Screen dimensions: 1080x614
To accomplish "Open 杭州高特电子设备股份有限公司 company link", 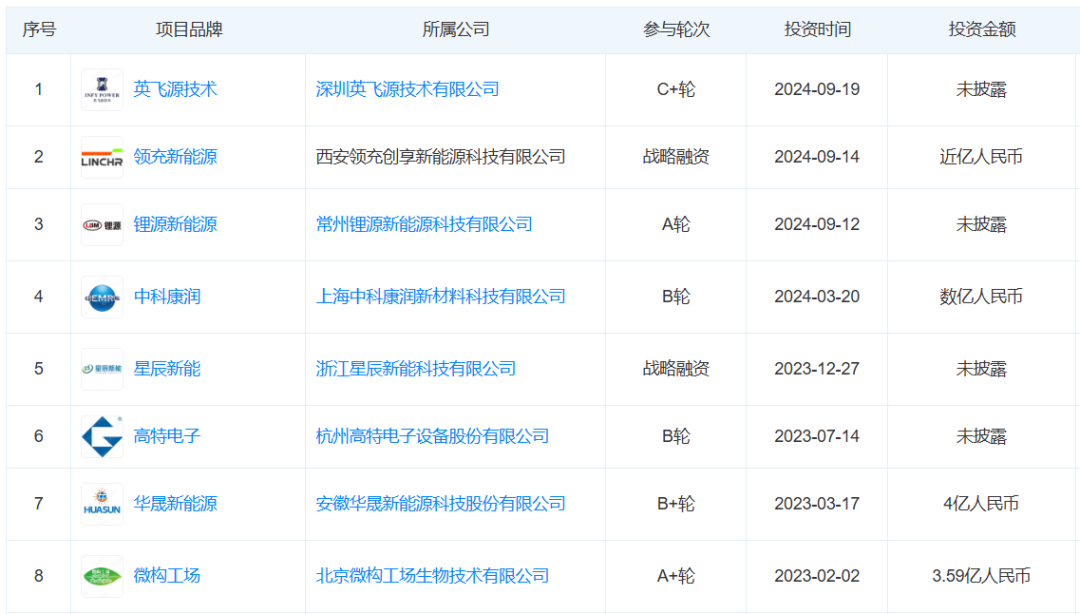I will tap(432, 436).
